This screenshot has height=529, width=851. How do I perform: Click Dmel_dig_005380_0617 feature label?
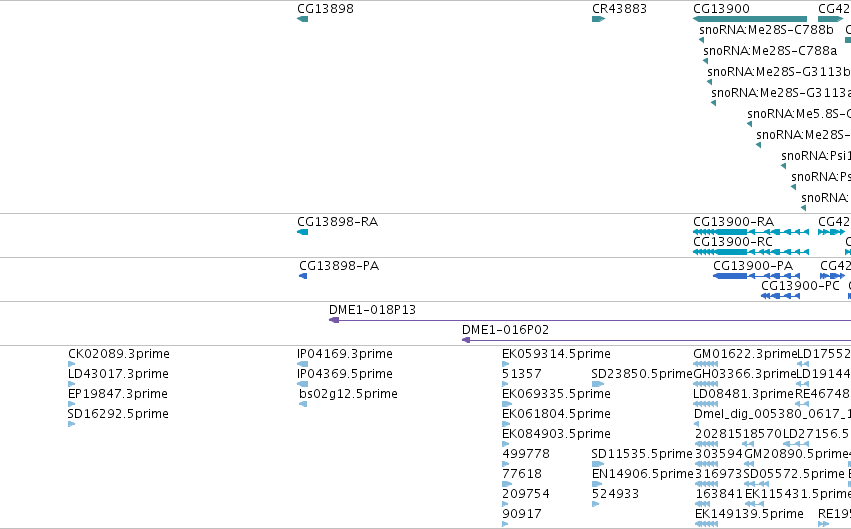point(772,414)
